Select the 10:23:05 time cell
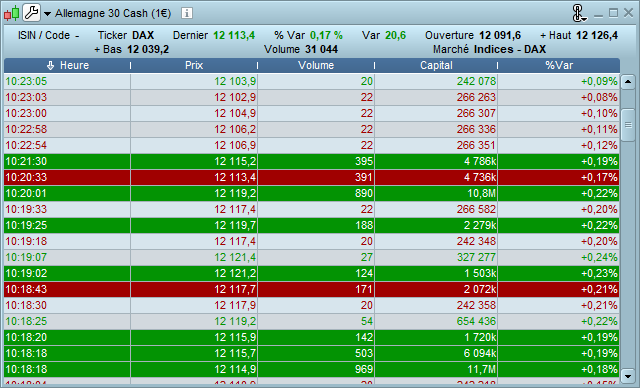The width and height of the screenshot is (640, 388). 67,82
